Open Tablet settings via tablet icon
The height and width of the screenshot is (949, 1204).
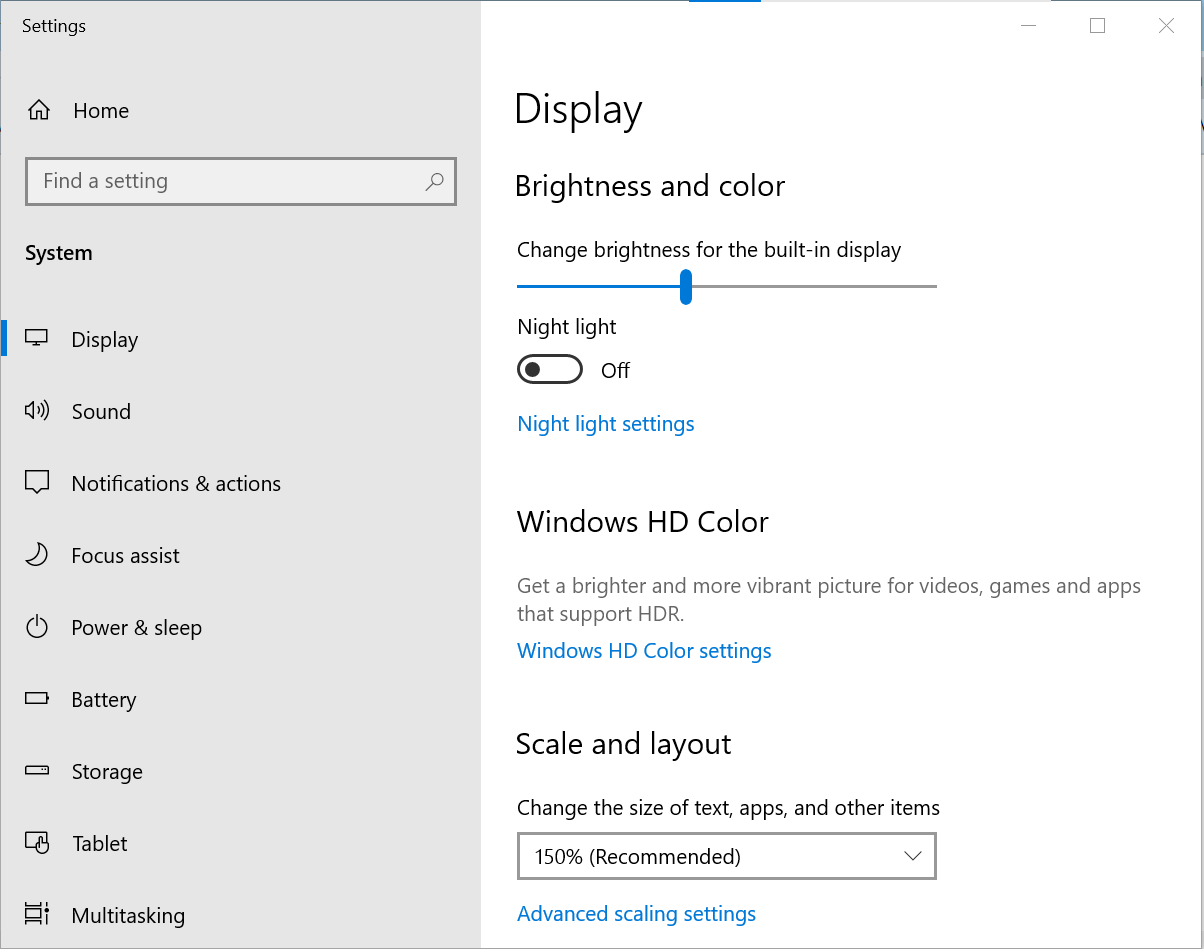click(36, 843)
